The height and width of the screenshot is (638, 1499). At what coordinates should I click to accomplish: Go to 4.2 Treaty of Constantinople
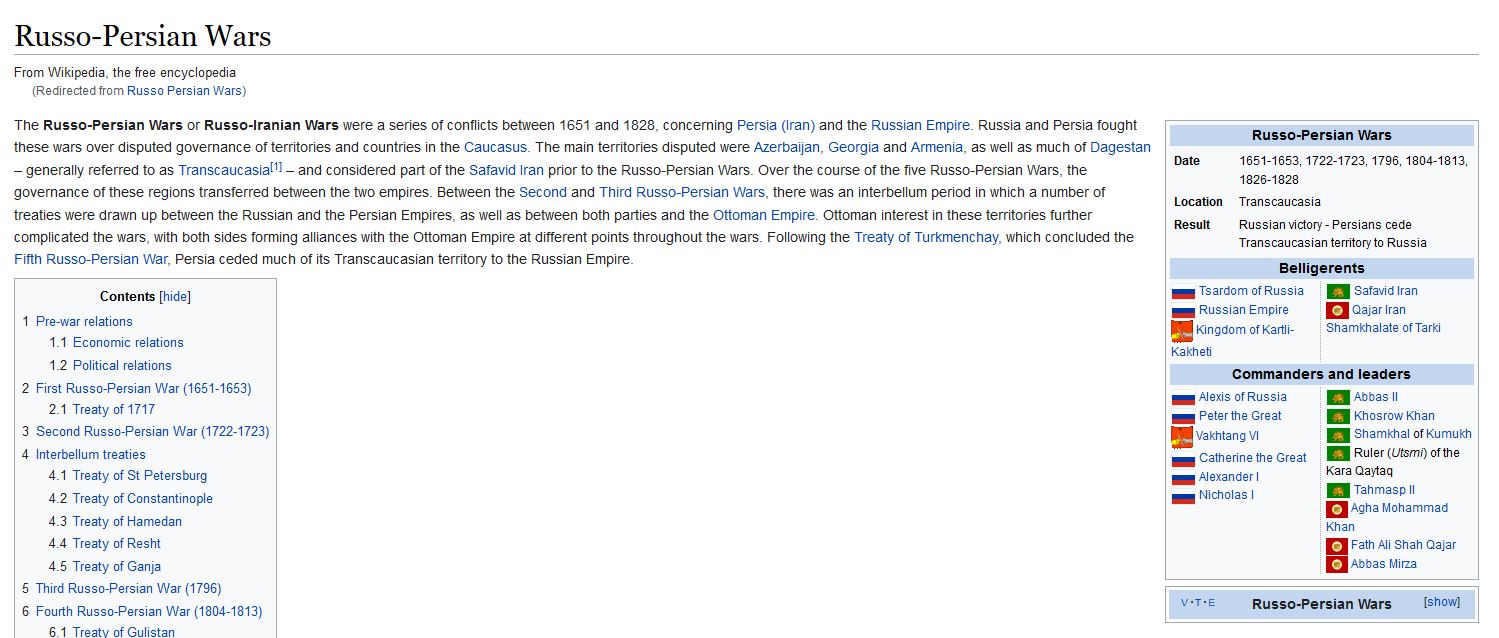tap(143, 499)
